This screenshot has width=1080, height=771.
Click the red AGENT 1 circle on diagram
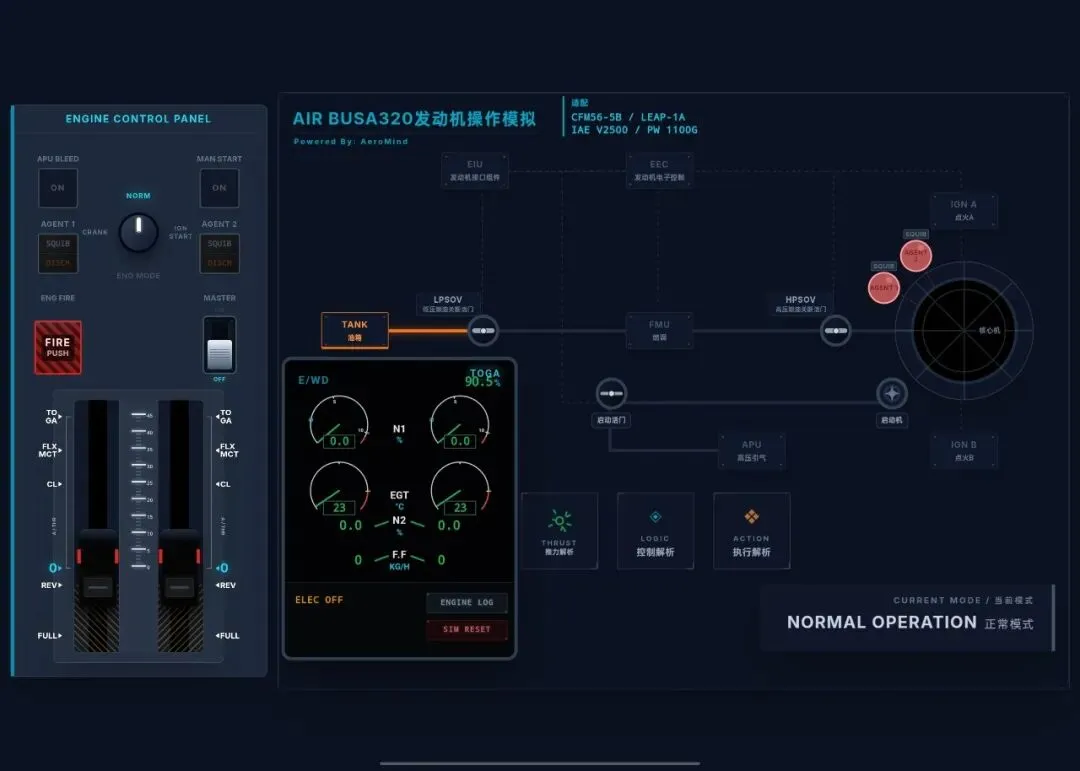click(x=883, y=288)
